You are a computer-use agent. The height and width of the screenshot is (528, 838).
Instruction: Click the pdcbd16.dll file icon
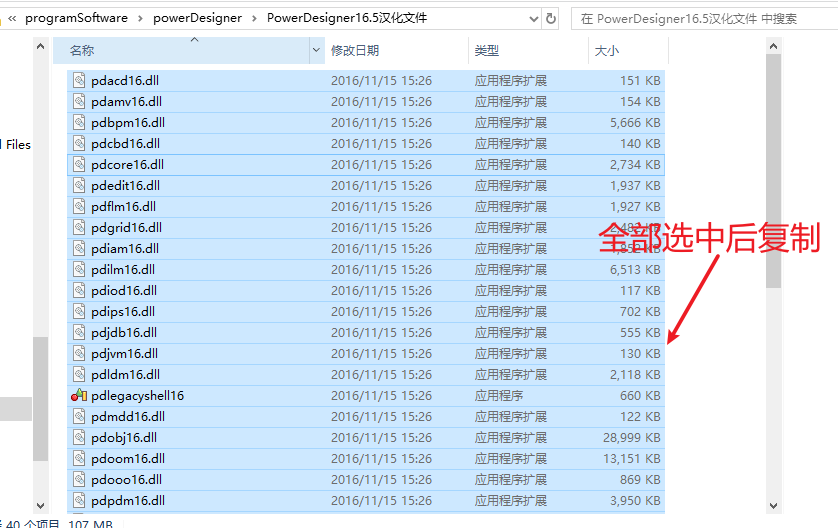[x=79, y=143]
